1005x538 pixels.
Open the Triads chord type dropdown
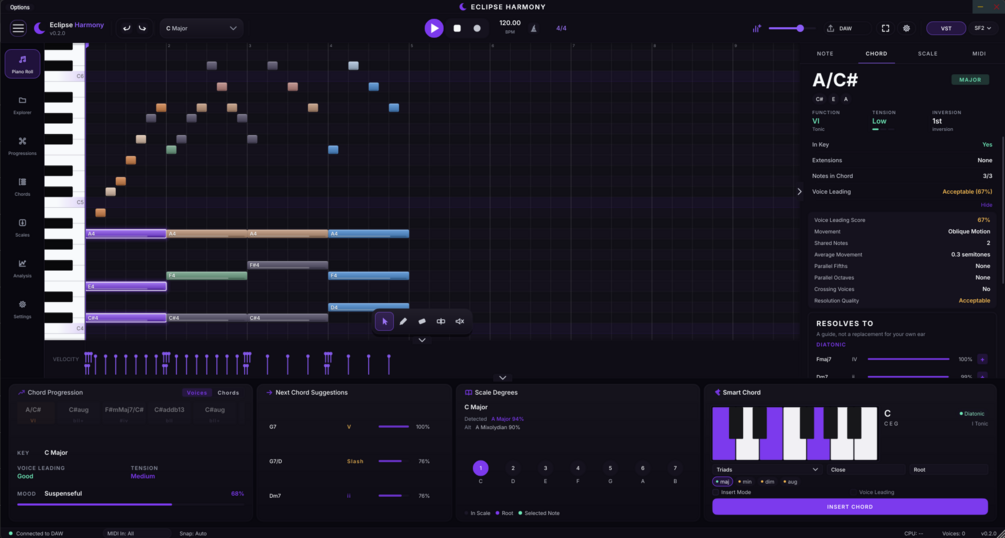767,470
